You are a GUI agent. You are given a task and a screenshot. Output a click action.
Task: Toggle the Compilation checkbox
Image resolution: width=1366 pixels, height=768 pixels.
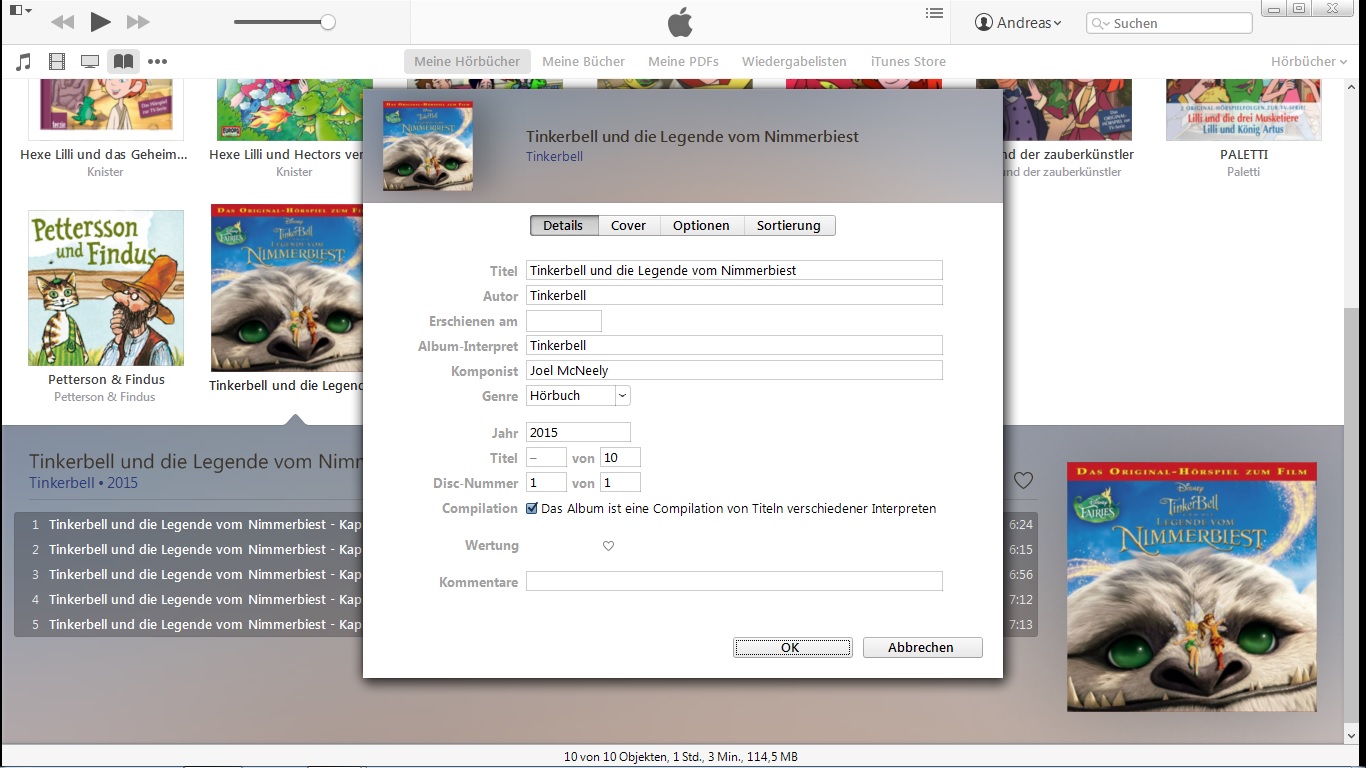pyautogui.click(x=532, y=508)
